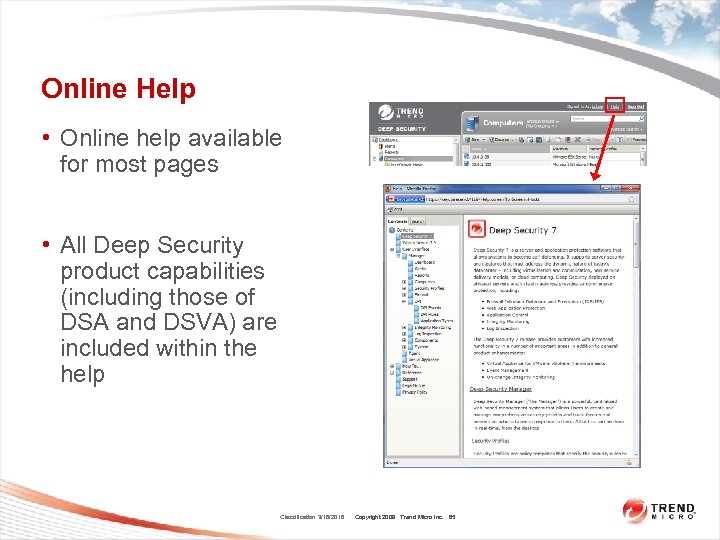Viewport: 720px width, 540px height.
Task: Expand the Computers help tree node
Action: (x=404, y=282)
